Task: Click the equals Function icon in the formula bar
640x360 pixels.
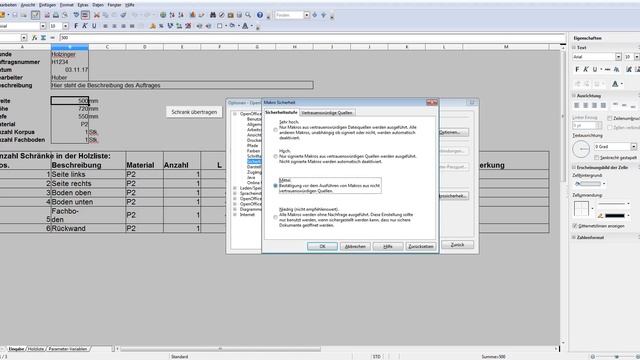Action: tap(52, 38)
